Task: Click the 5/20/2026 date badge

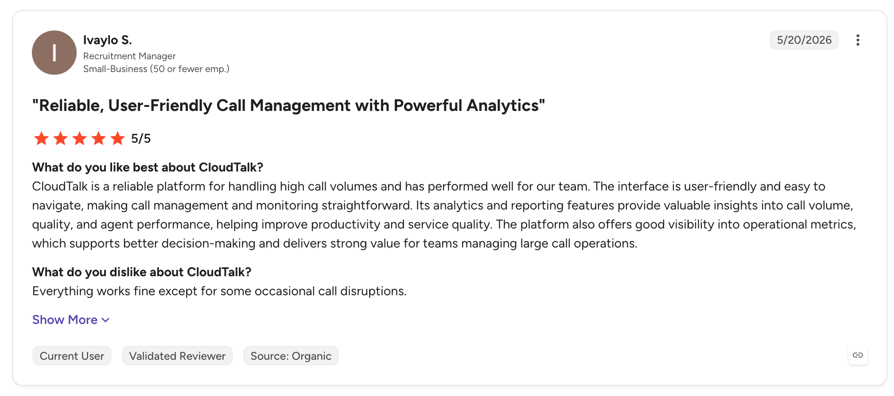Action: 804,40
